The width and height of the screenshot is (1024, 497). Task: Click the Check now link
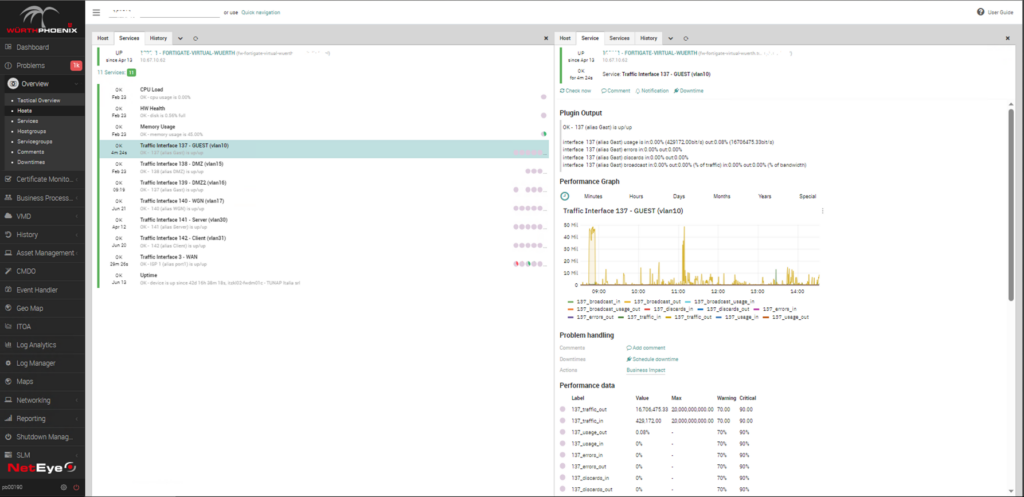tap(576, 91)
